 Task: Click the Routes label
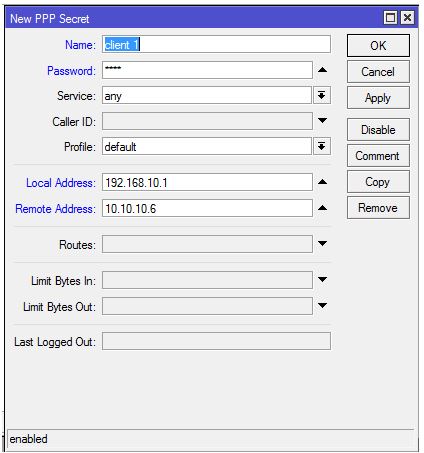pyautogui.click(x=77, y=245)
